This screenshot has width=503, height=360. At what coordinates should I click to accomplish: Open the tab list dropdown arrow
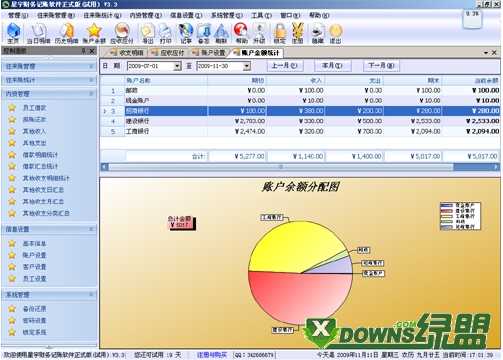click(x=486, y=53)
